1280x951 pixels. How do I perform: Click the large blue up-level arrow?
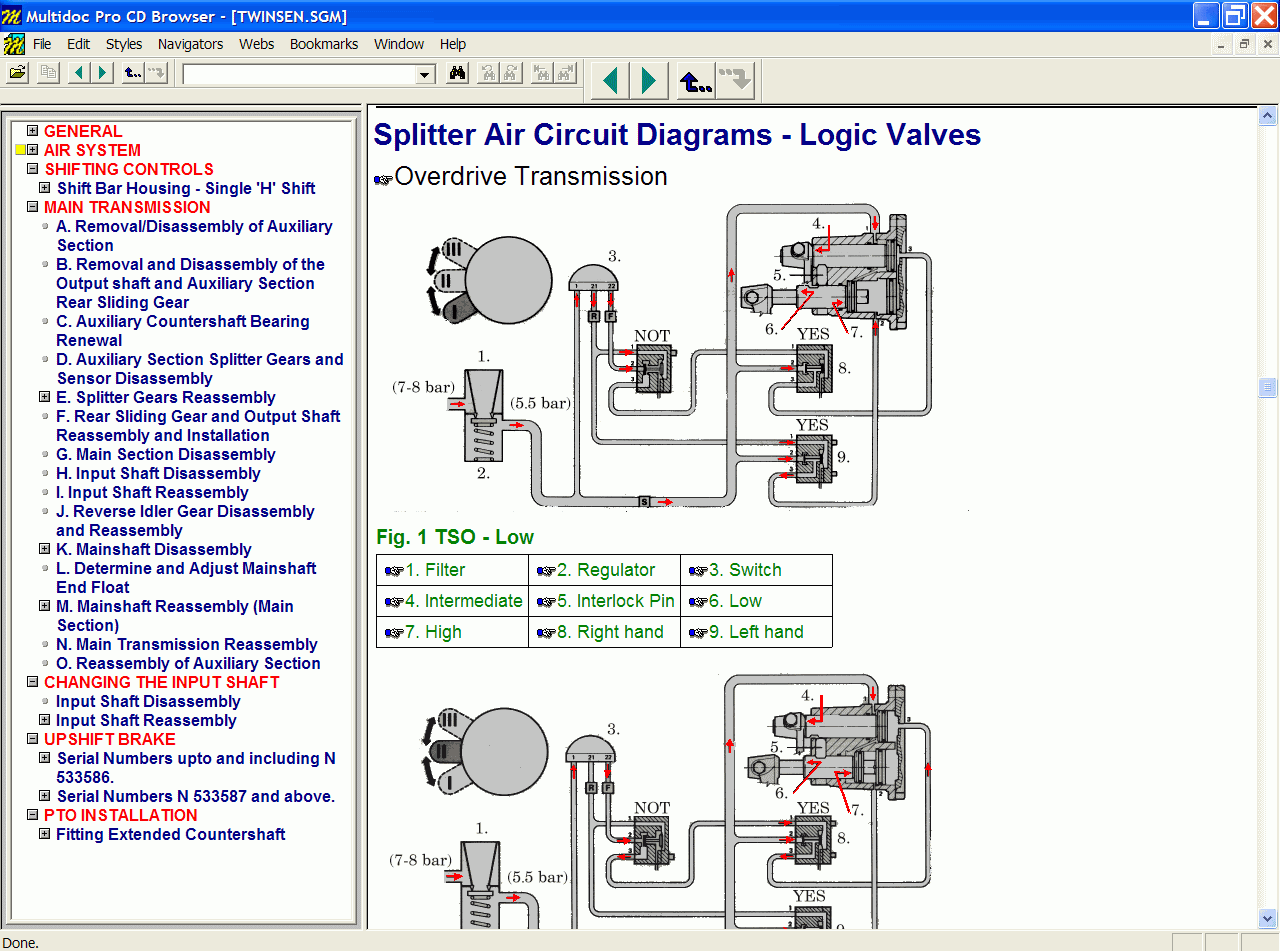pos(695,81)
